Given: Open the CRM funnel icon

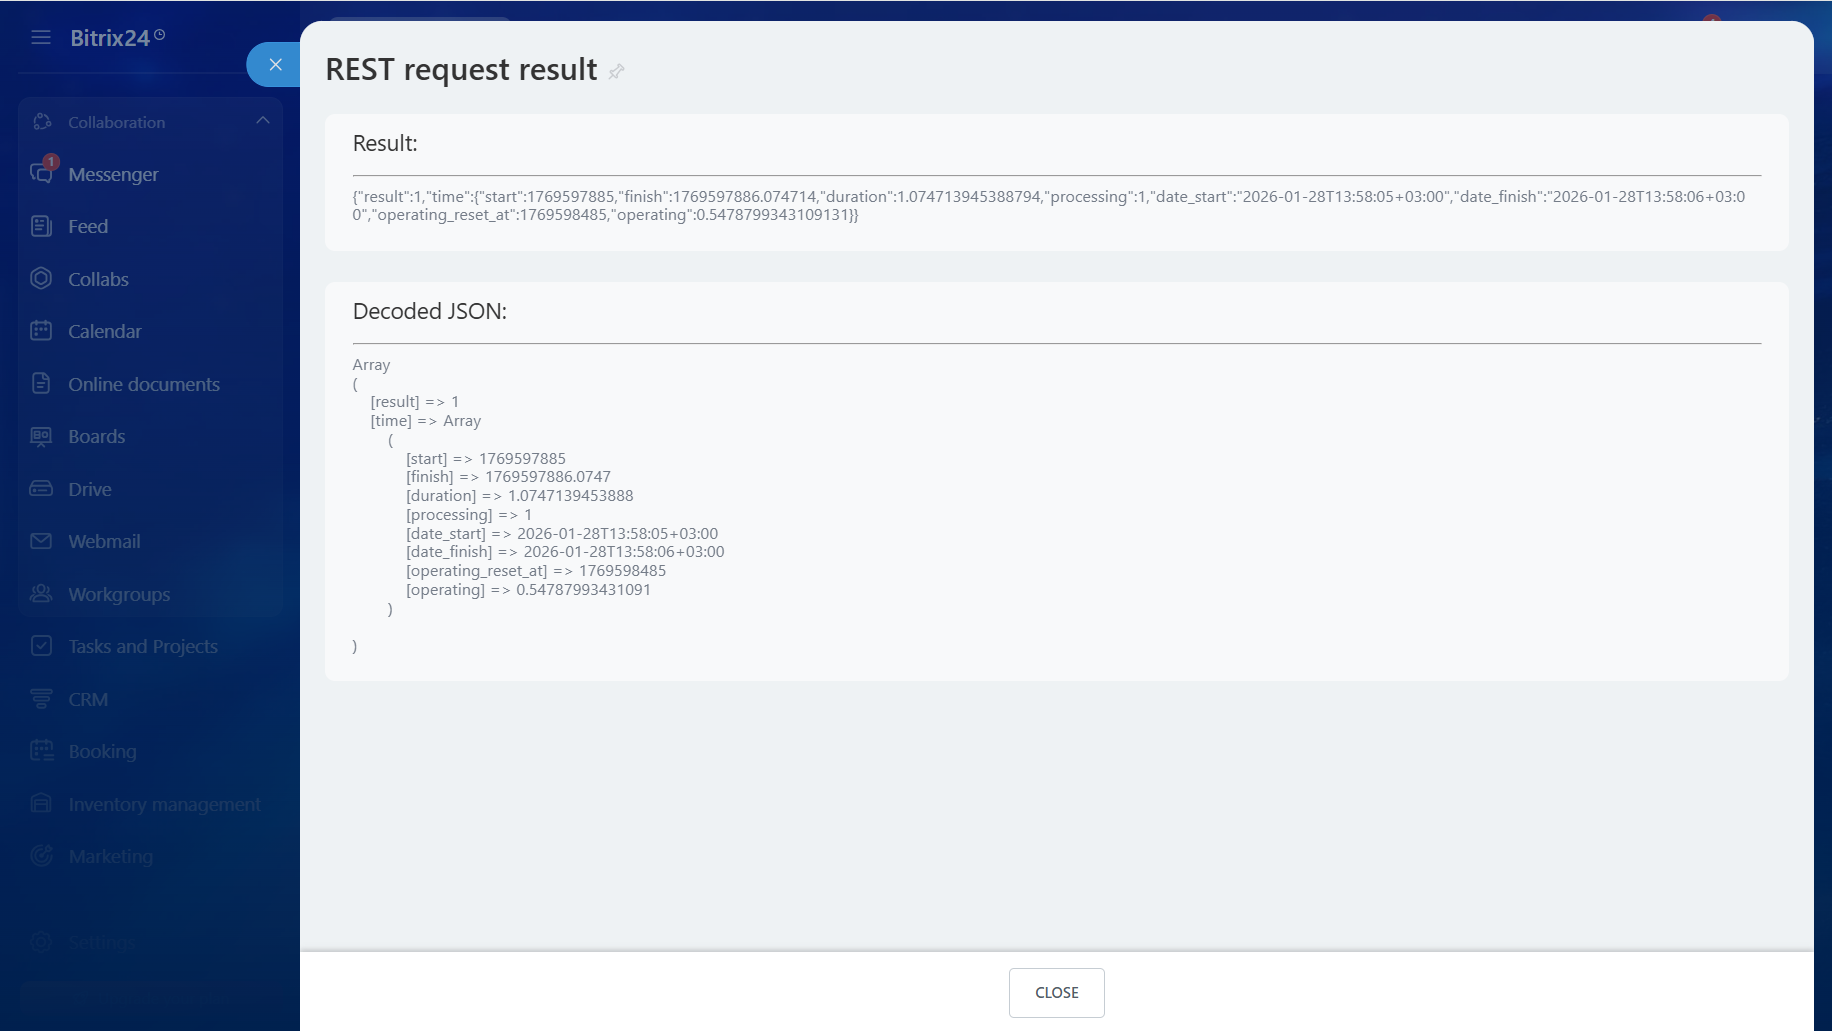Looking at the screenshot, I should [x=41, y=698].
